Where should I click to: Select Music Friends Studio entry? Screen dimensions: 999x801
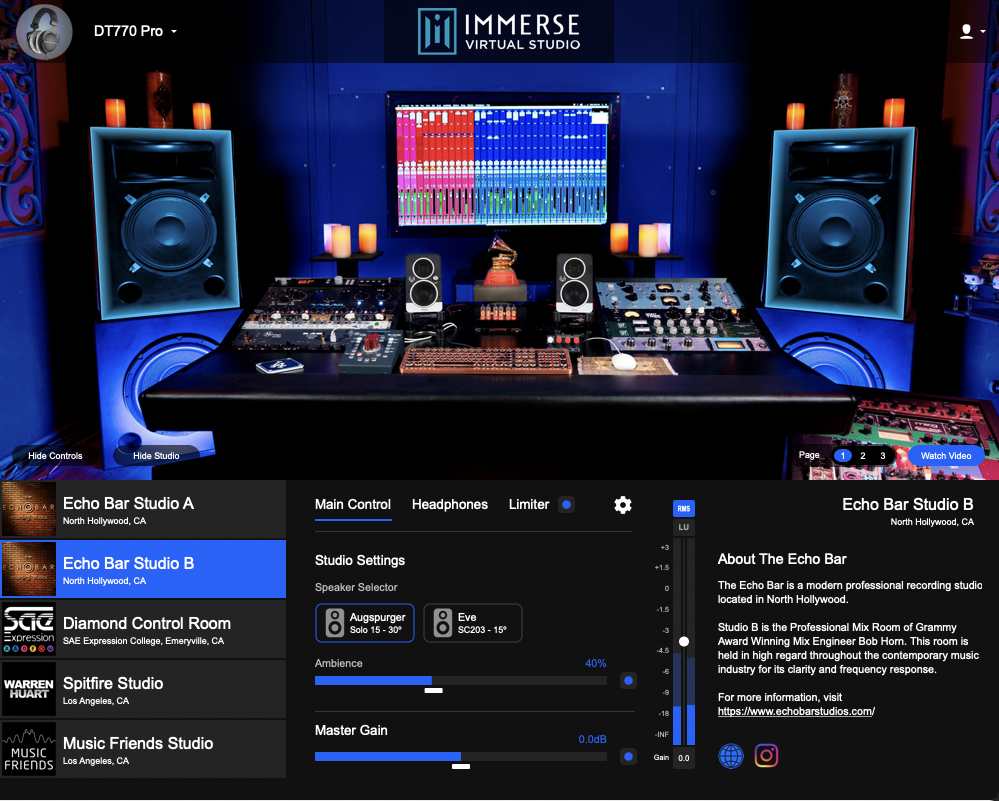coord(143,749)
